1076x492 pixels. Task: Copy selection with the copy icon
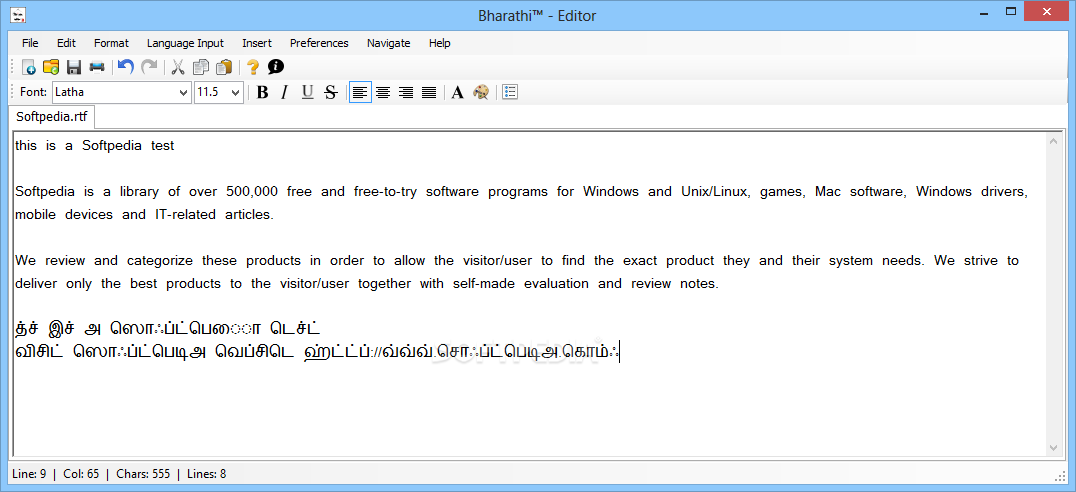coord(201,67)
